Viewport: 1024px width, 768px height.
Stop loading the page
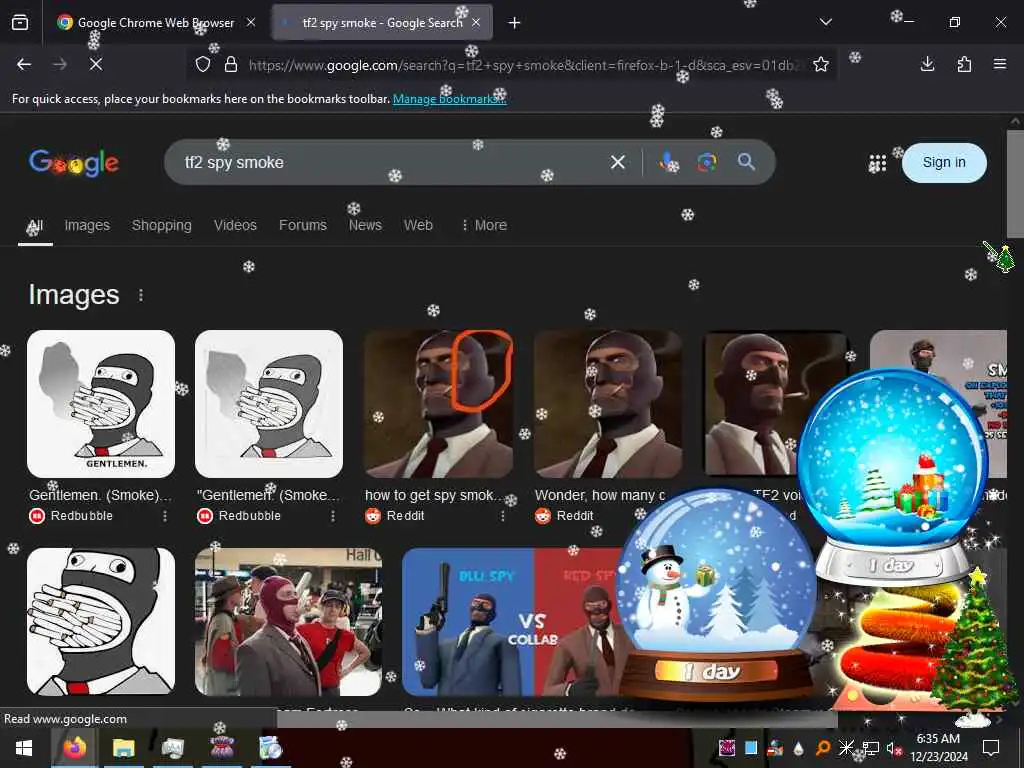(95, 64)
